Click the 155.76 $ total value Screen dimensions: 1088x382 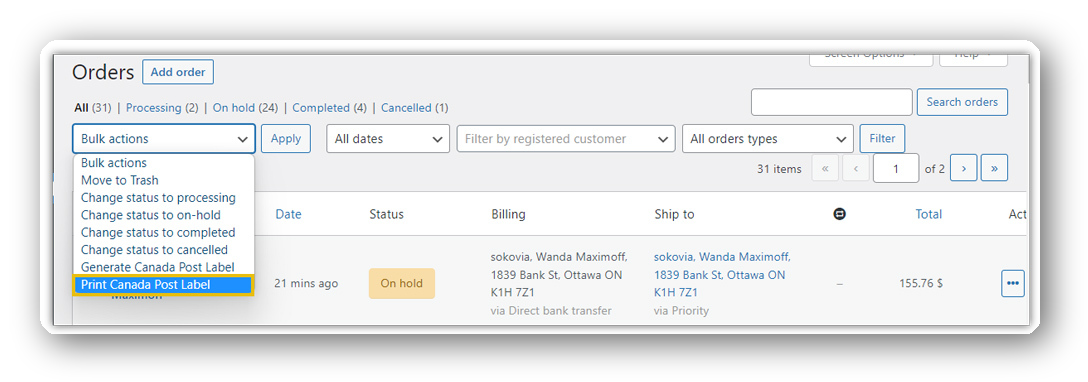coord(921,284)
